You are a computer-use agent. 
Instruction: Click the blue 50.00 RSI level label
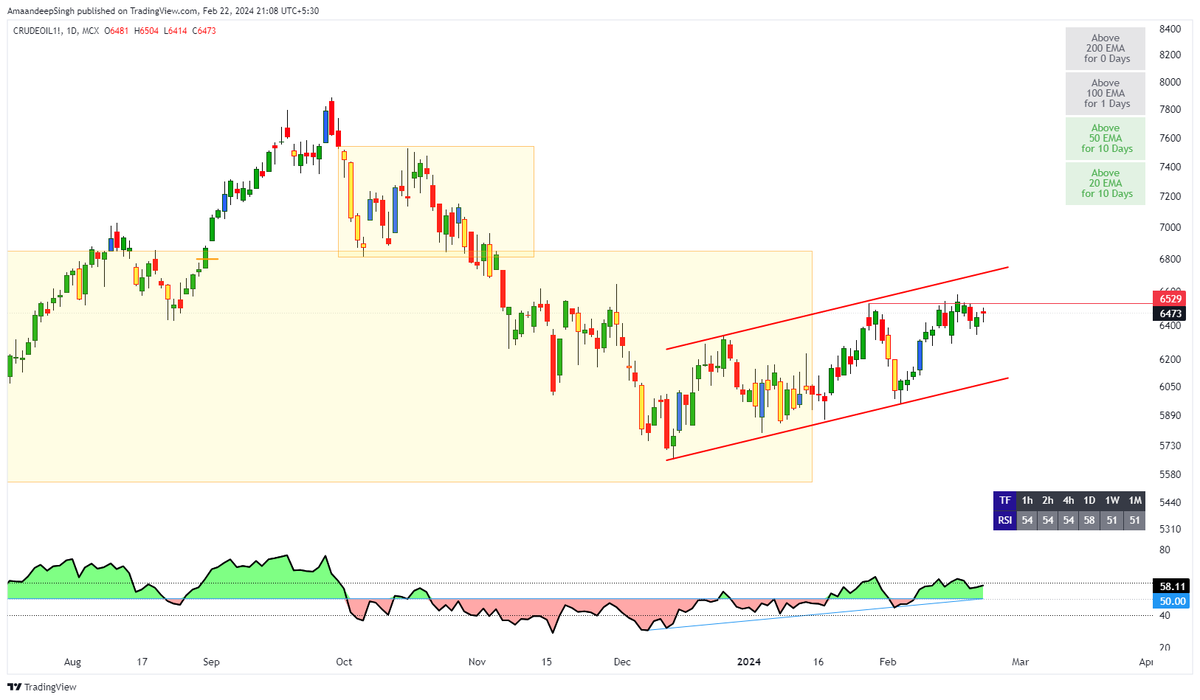[x=1171, y=601]
